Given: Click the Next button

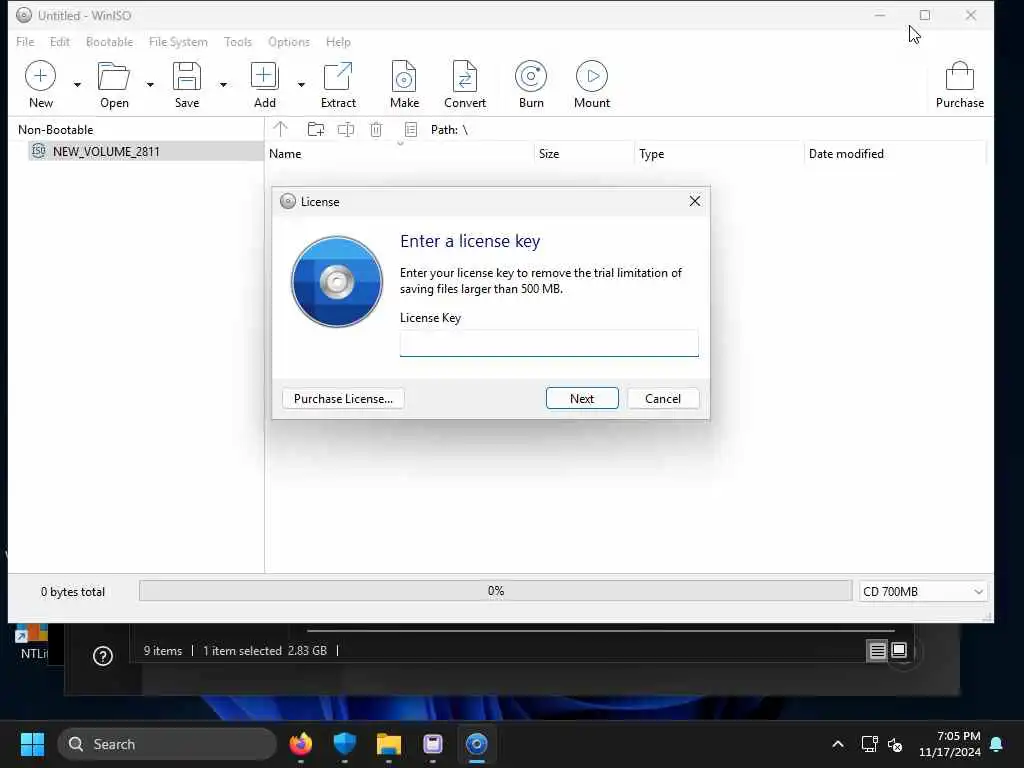Looking at the screenshot, I should (x=582, y=398).
